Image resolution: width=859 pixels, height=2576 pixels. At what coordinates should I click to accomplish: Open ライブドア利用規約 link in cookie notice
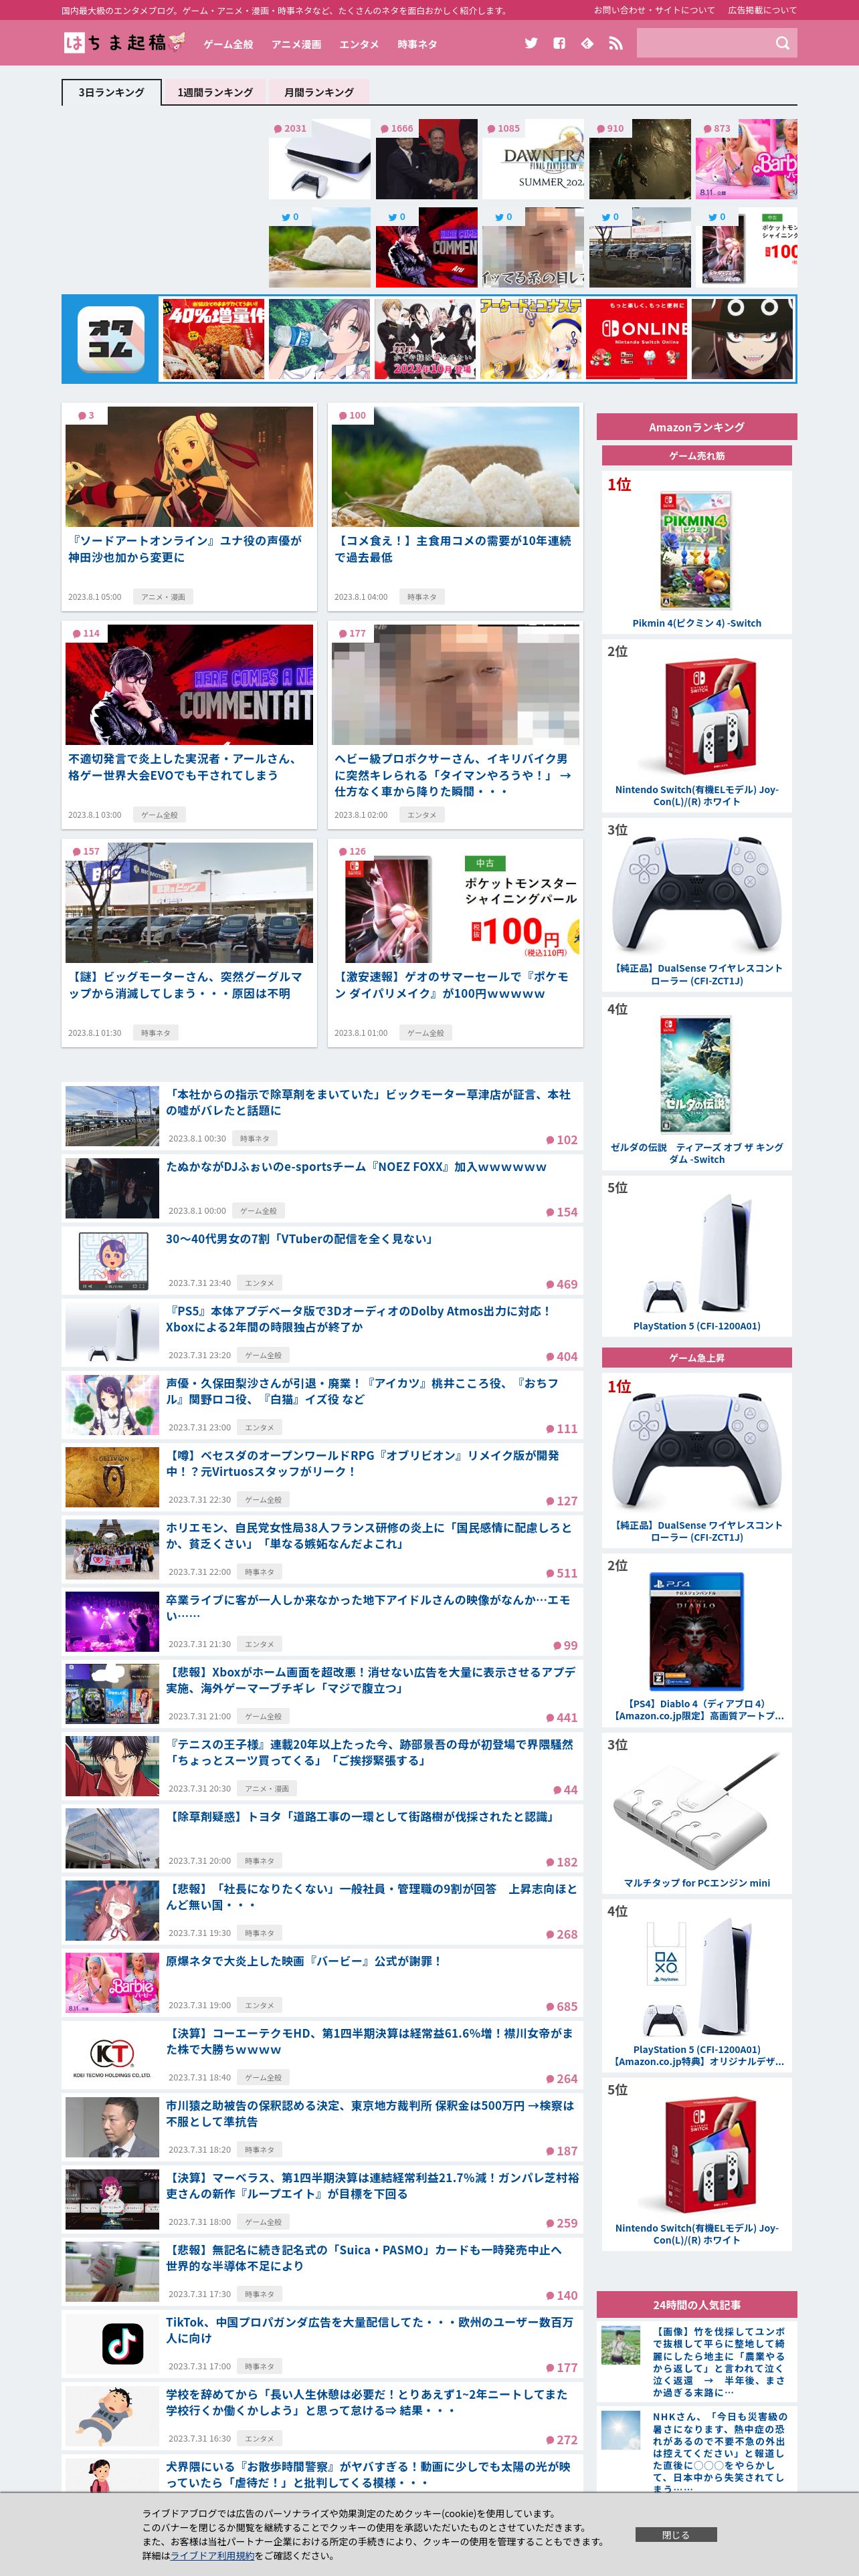click(x=212, y=2555)
